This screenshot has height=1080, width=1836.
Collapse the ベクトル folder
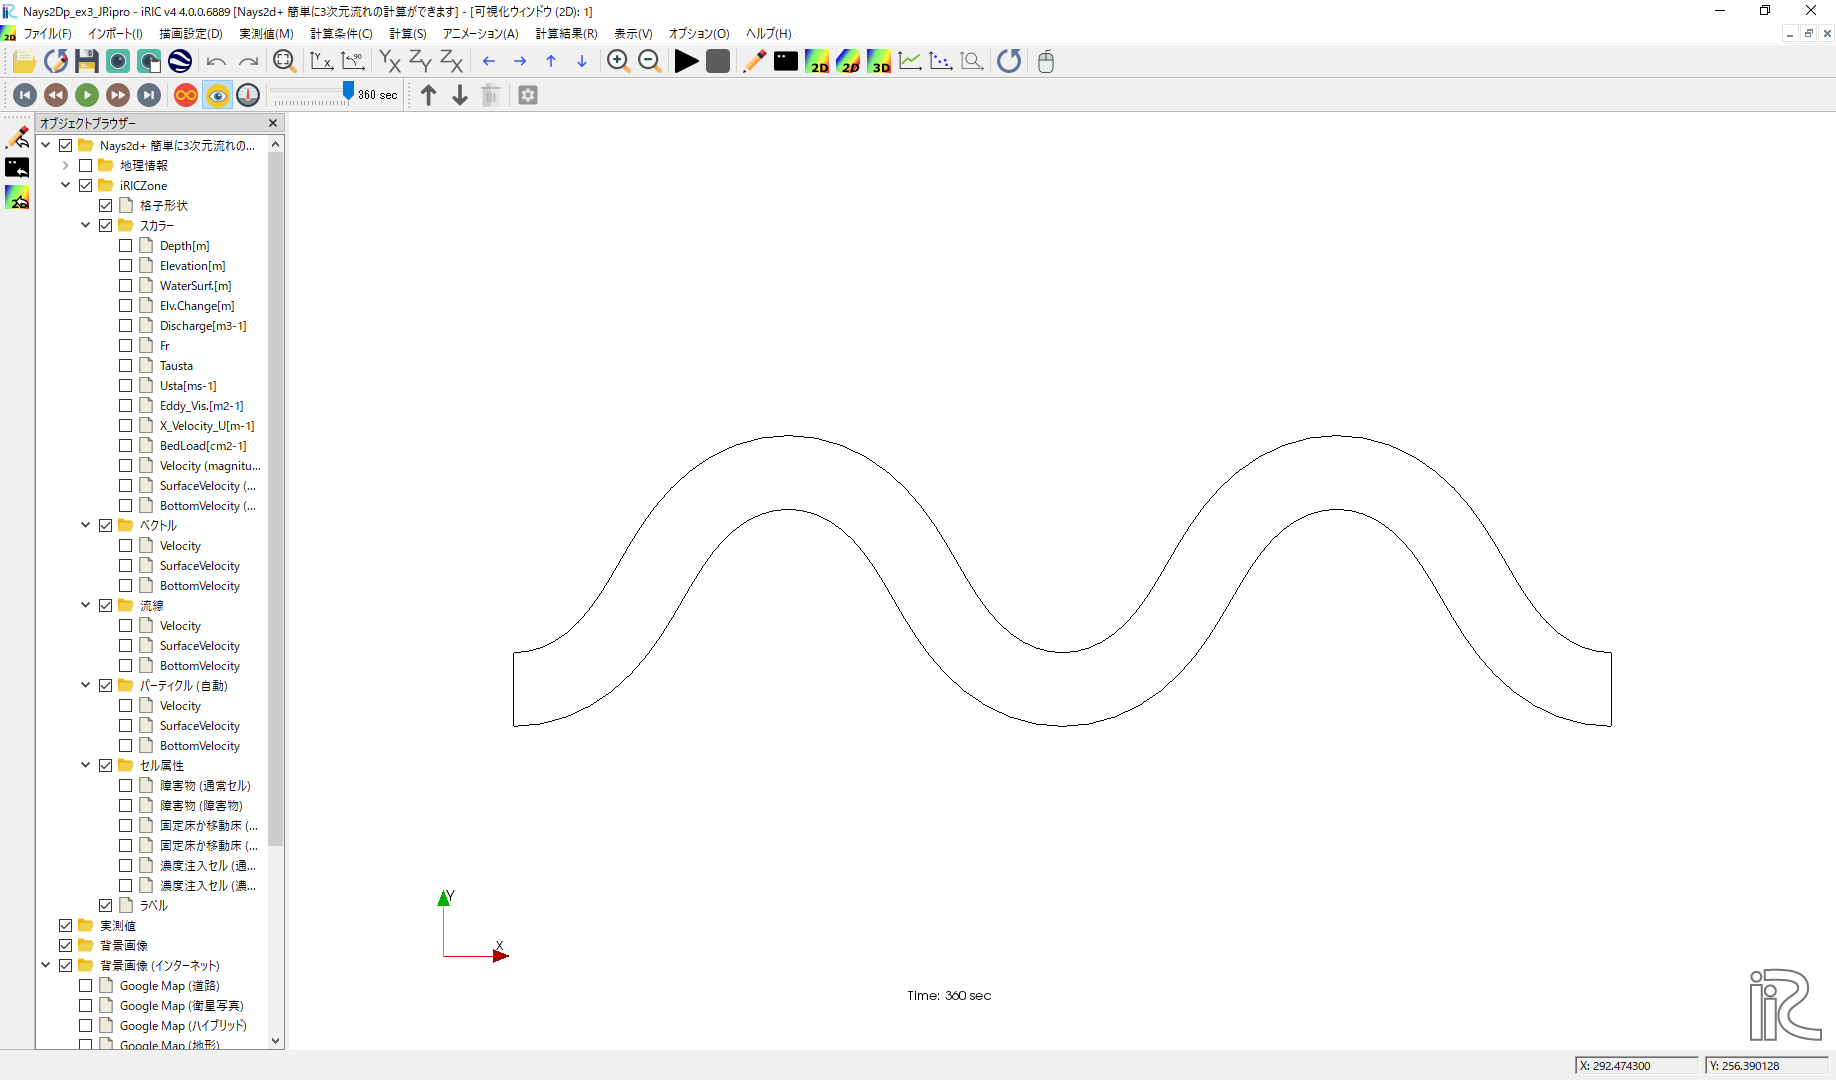pos(85,525)
